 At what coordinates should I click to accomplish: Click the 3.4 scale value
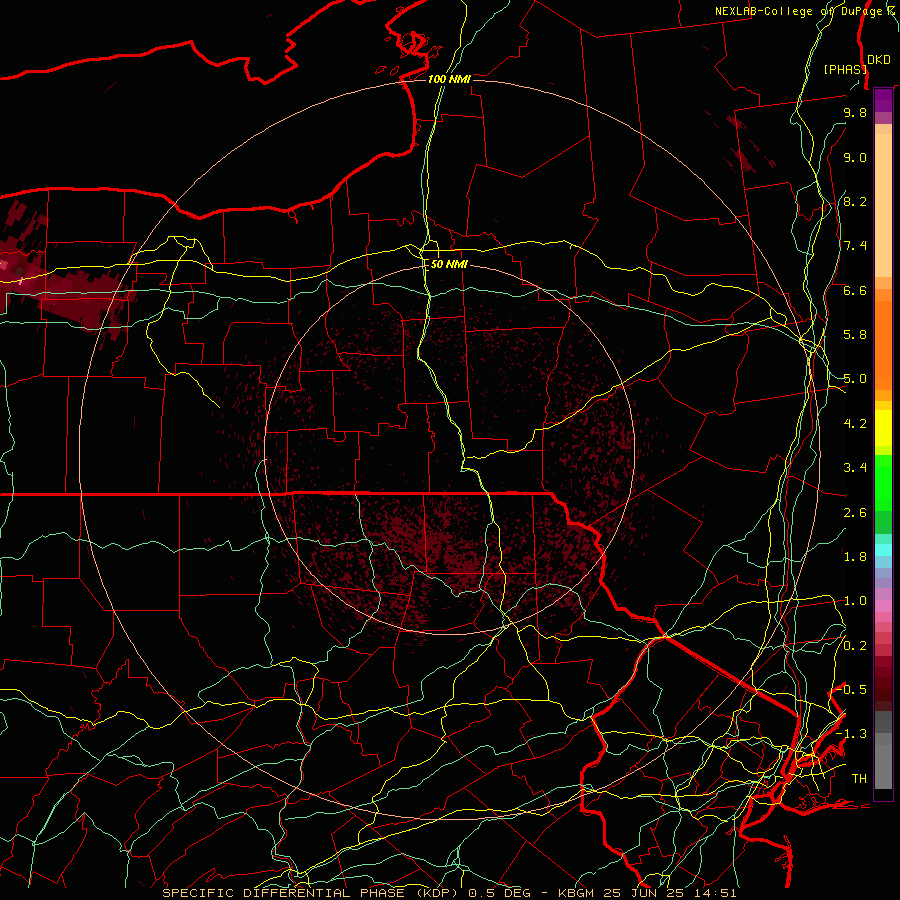[855, 468]
